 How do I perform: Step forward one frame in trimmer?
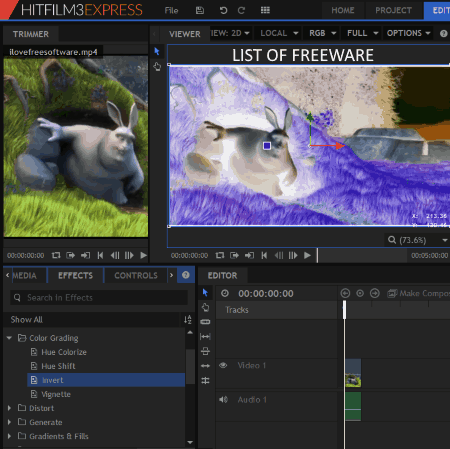point(129,255)
